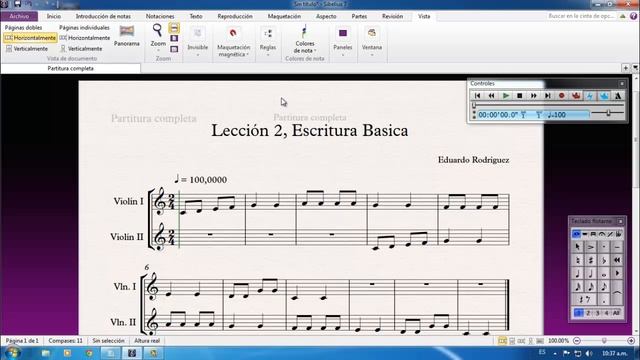Select the flat sign on the keypad

(x=604, y=260)
